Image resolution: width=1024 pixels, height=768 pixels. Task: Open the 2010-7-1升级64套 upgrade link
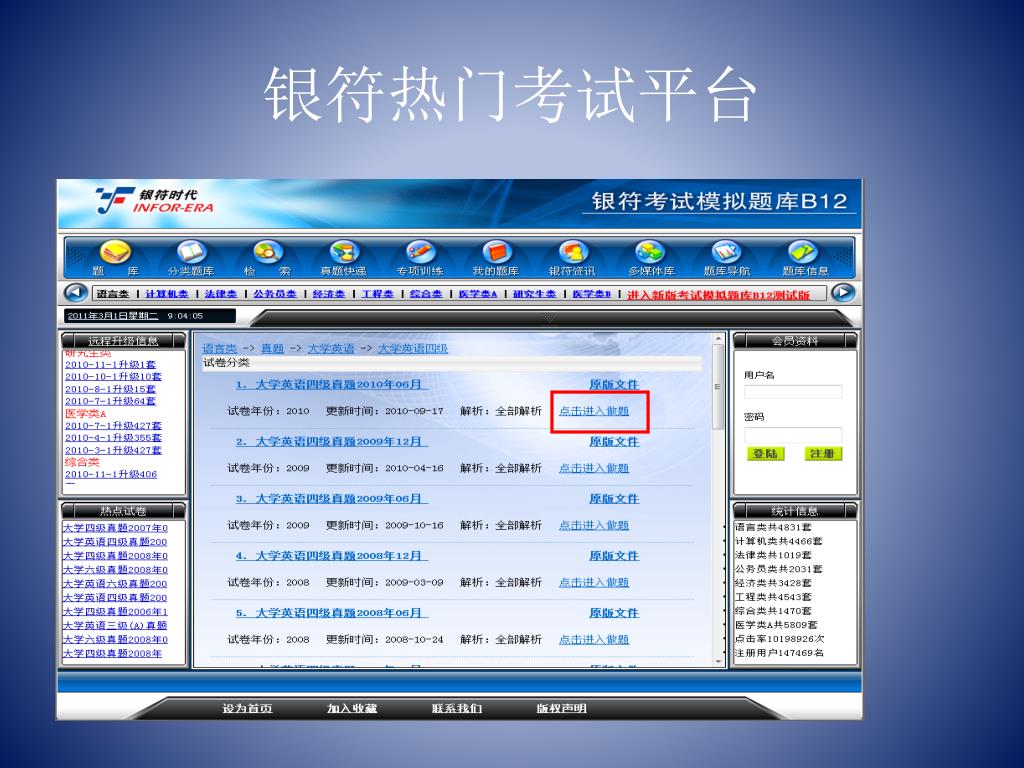click(x=110, y=401)
